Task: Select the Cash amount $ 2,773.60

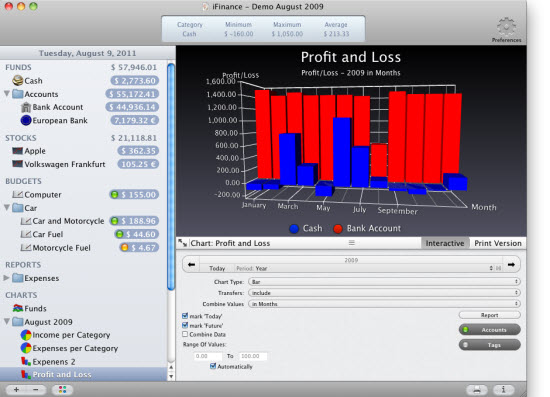Action: 135,81
